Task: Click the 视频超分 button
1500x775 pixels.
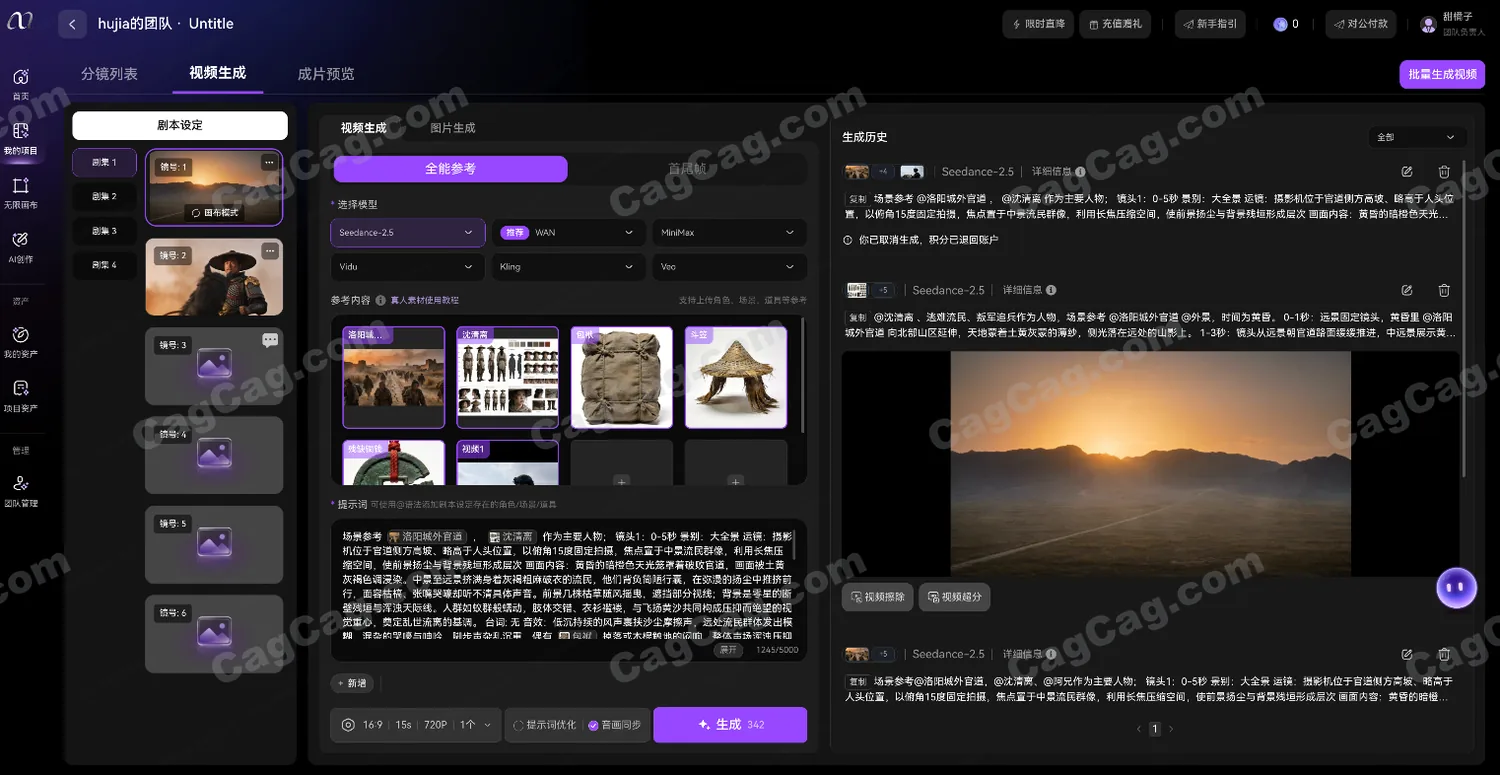Action: [x=955, y=597]
